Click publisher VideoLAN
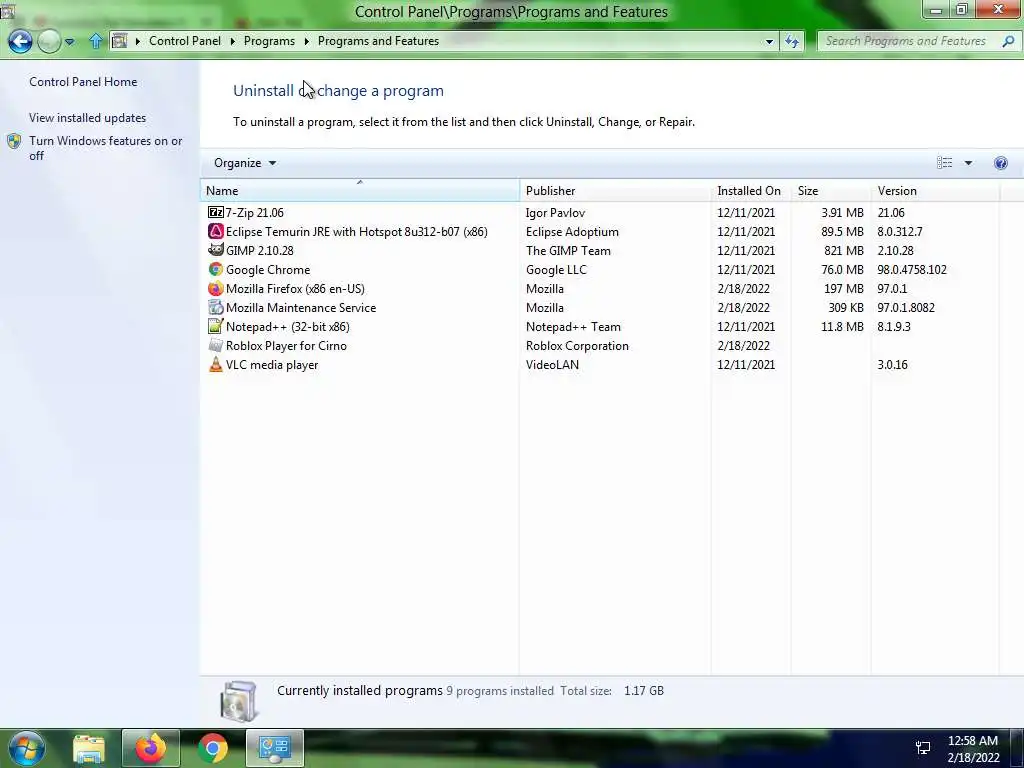This screenshot has height=768, width=1024. (552, 365)
